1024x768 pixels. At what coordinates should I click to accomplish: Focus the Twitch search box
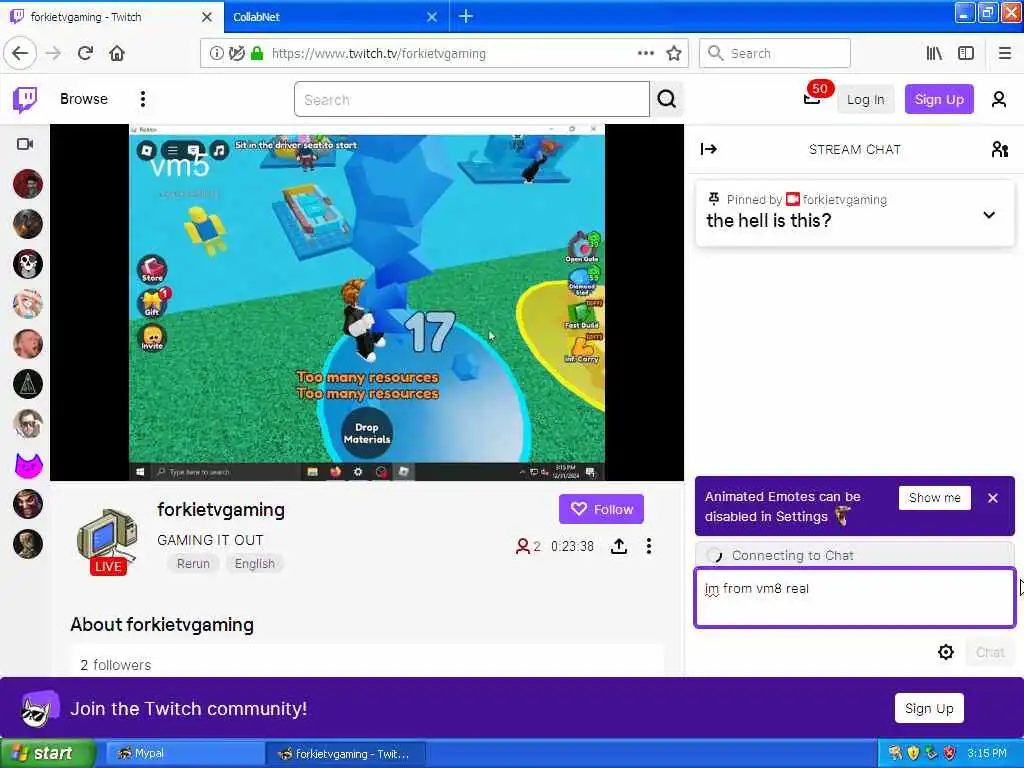472,99
